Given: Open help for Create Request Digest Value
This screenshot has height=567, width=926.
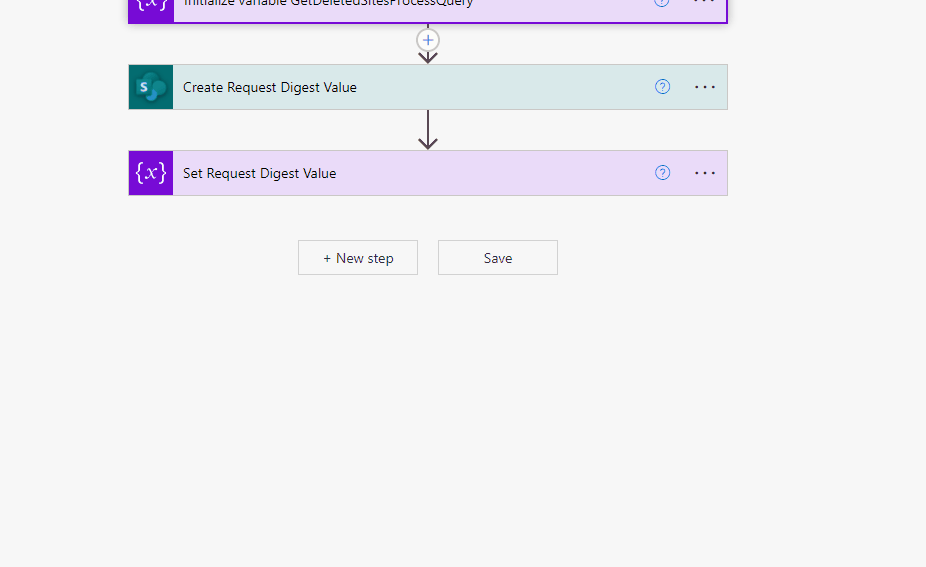Looking at the screenshot, I should click(x=662, y=87).
